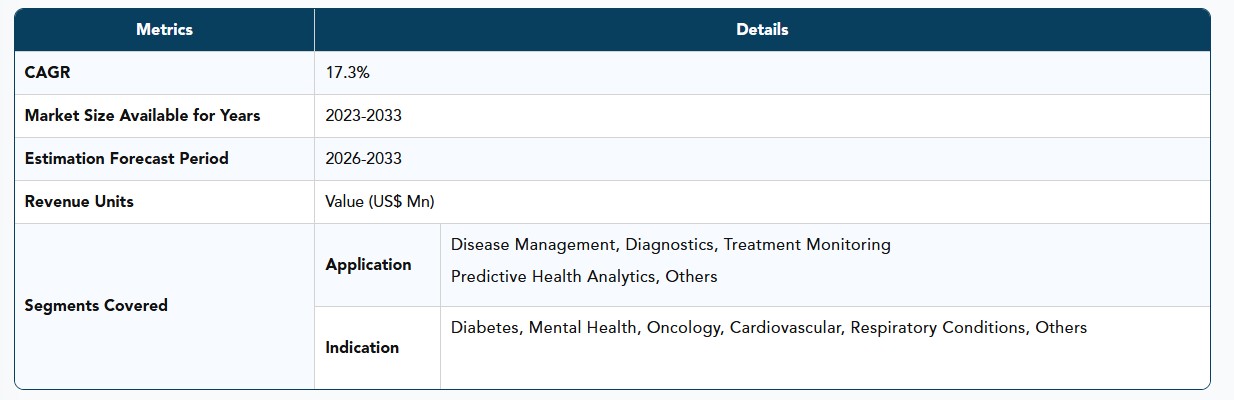Click Respiratory Conditions in the indication list
The image size is (1234, 400).
point(938,328)
